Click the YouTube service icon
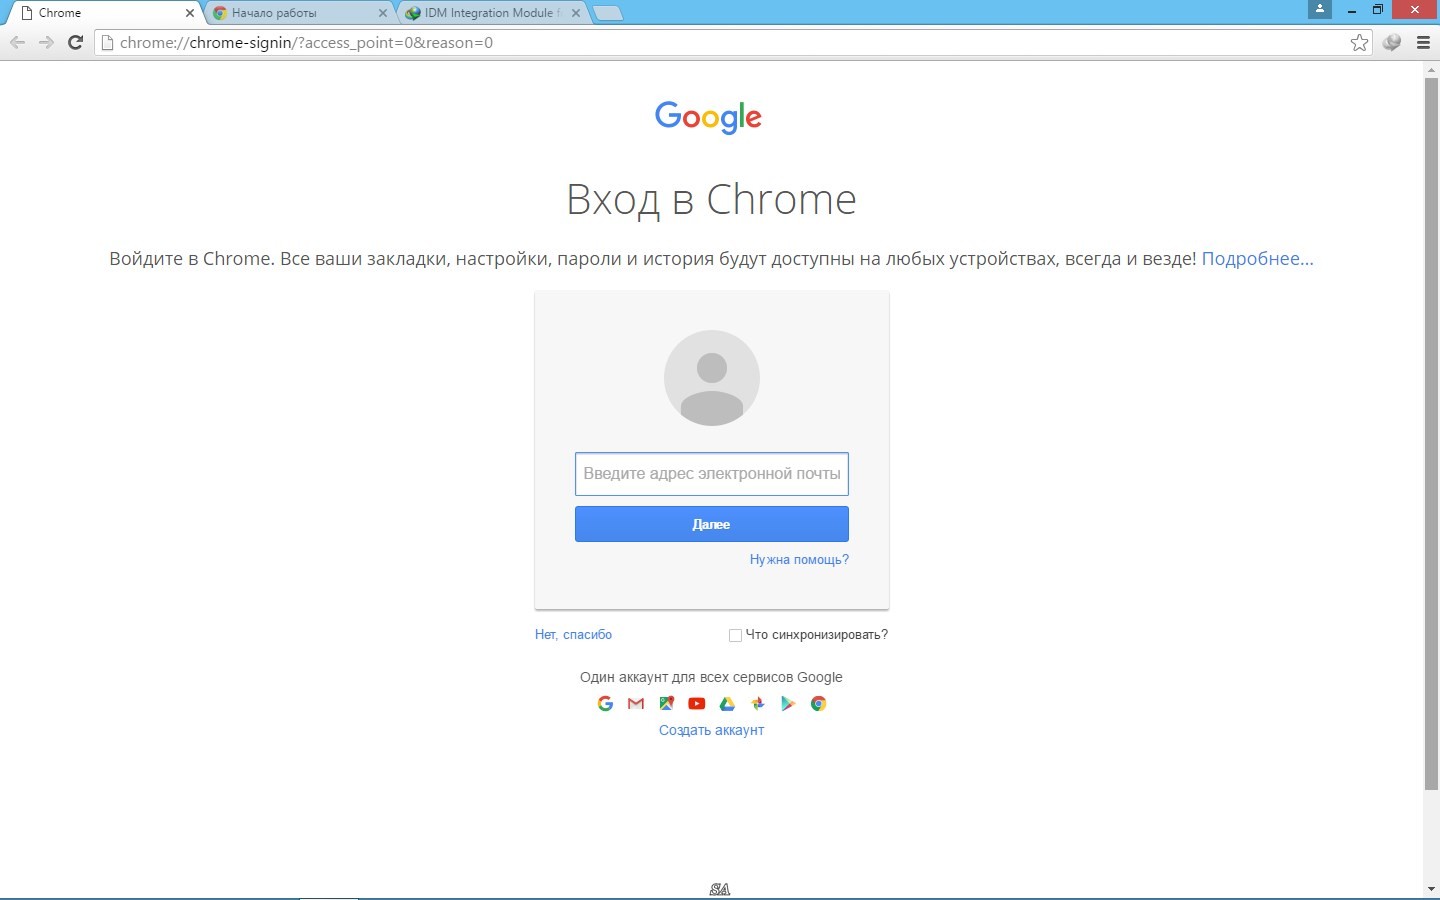Screen dimensions: 1440x900 click(697, 704)
